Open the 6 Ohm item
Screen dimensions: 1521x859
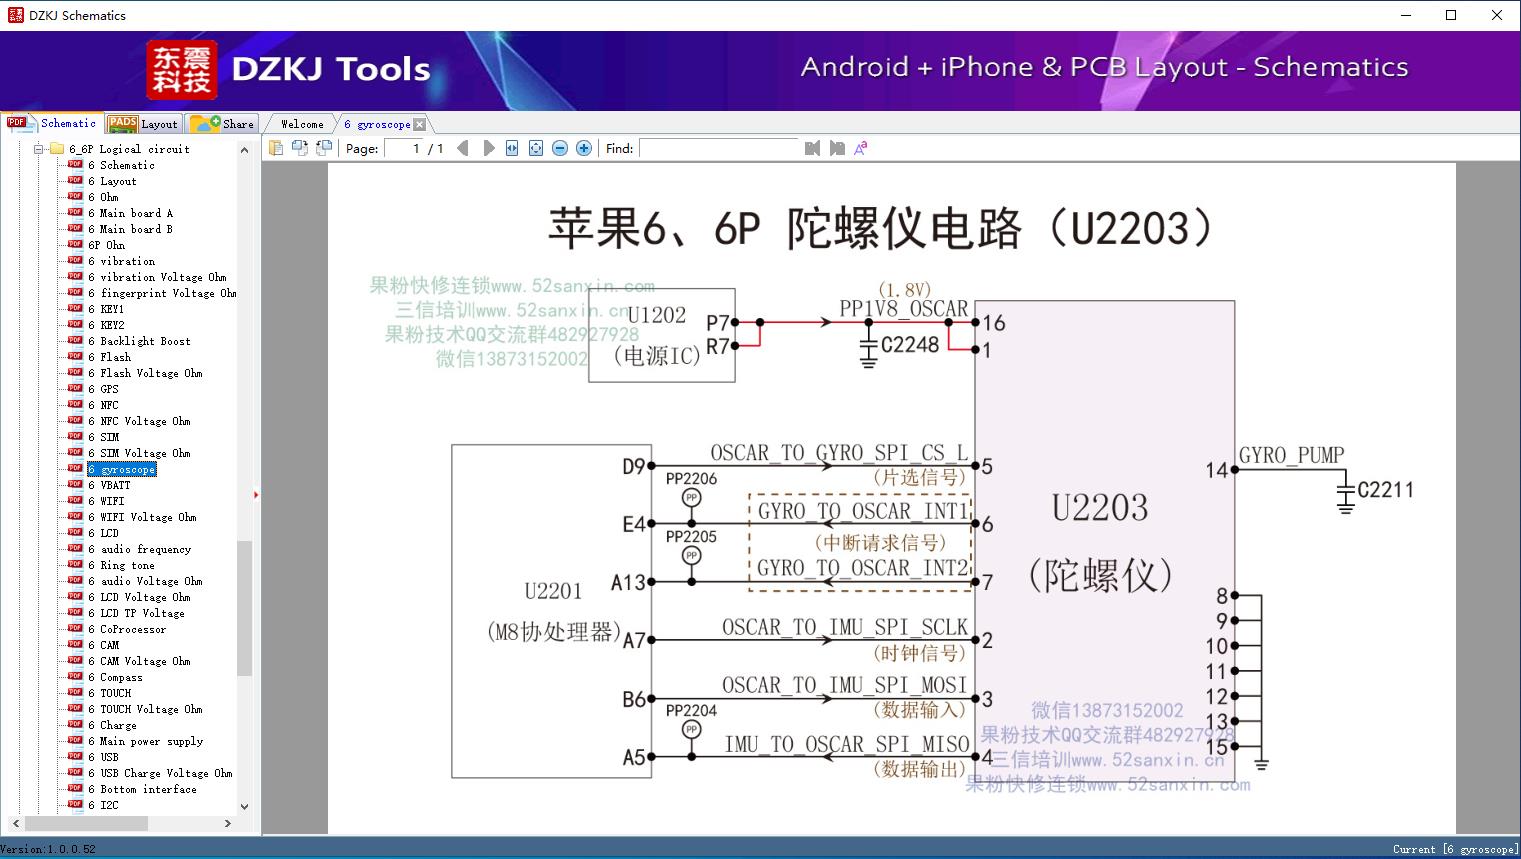click(103, 197)
